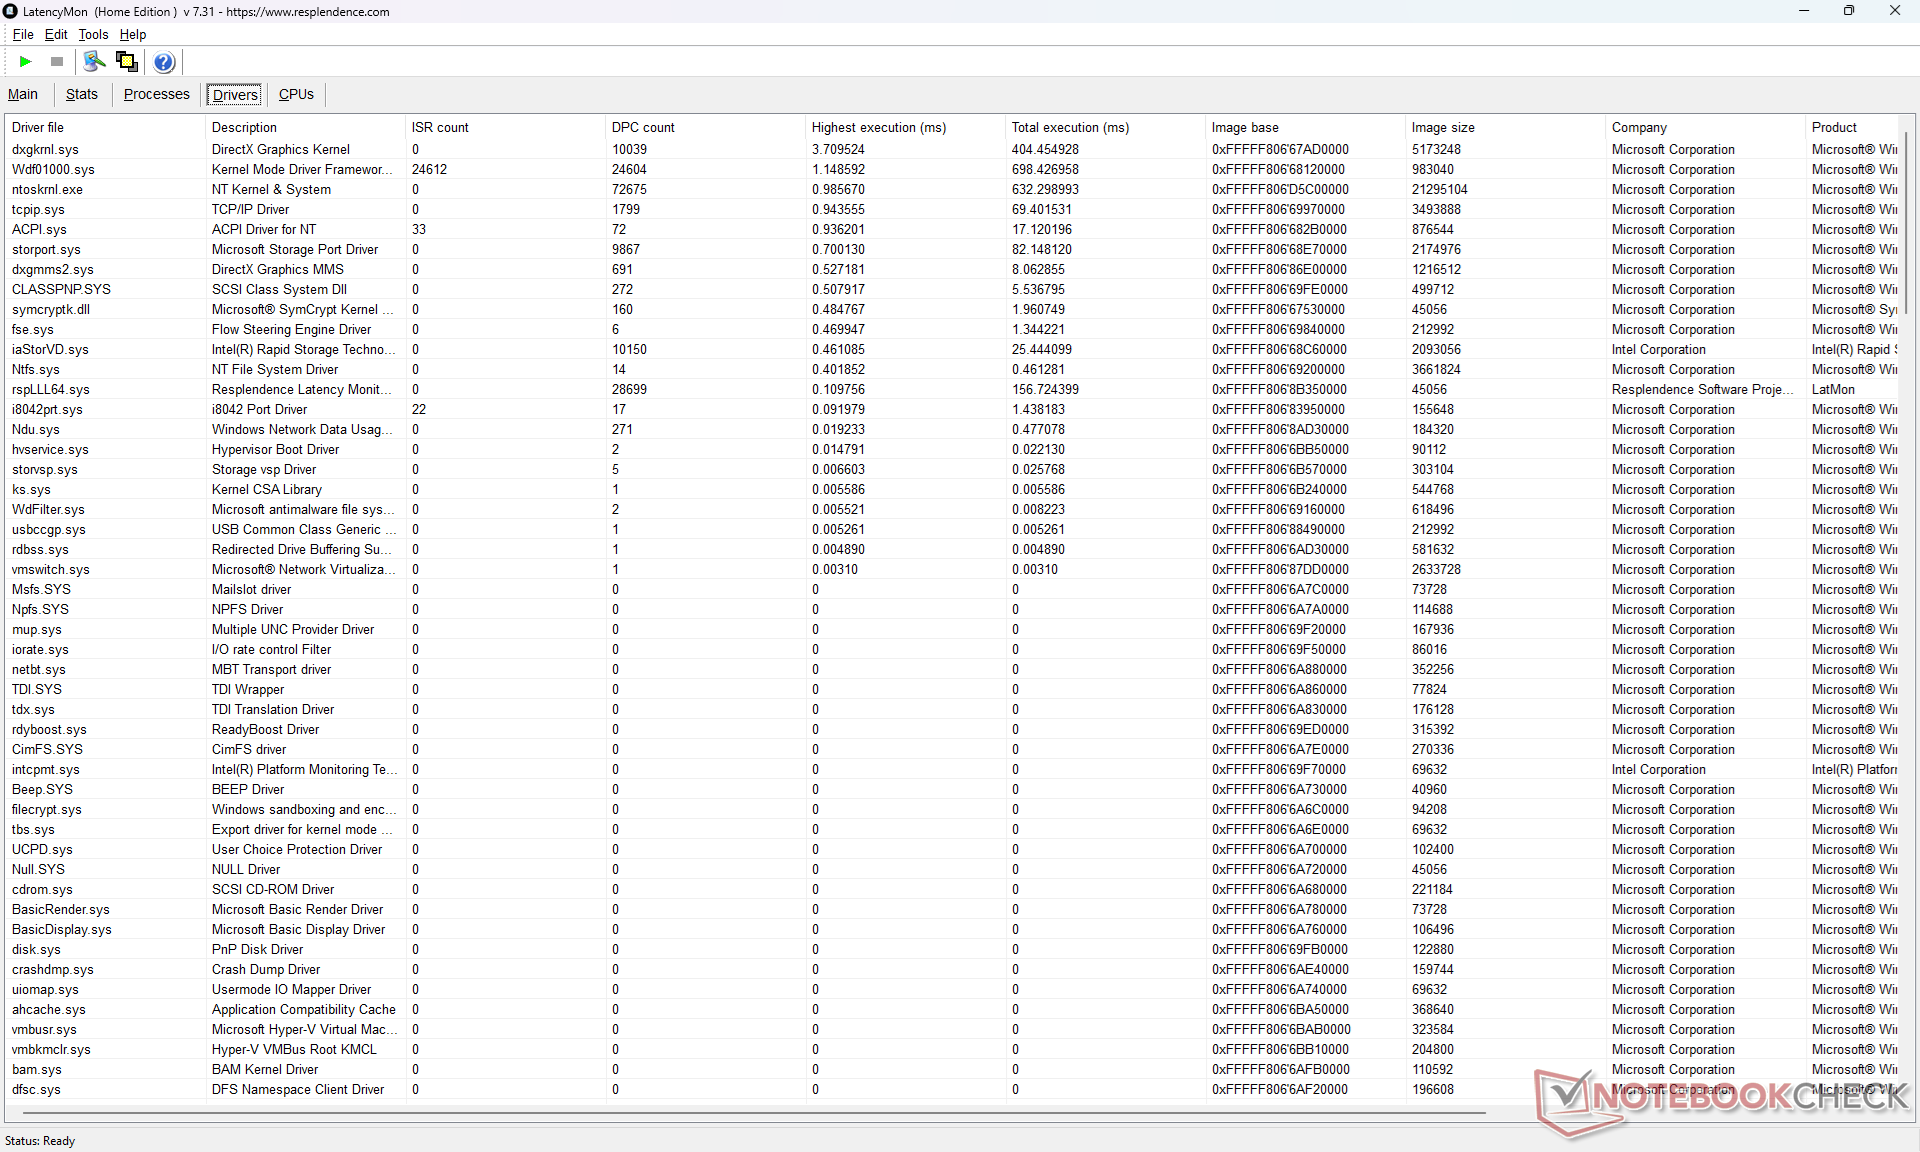Start monitoring with the green play icon
This screenshot has height=1152, width=1920.
click(x=25, y=62)
